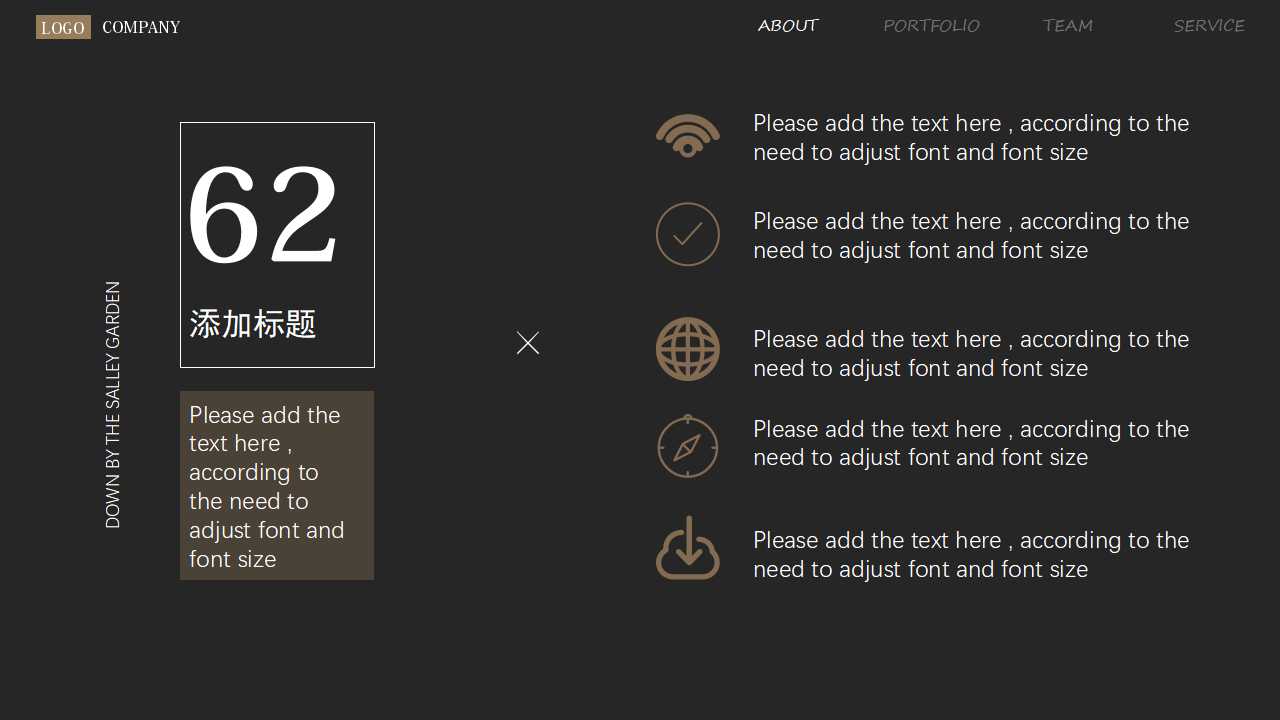Select the compass icon
Image resolution: width=1280 pixels, height=720 pixels.
click(687, 446)
